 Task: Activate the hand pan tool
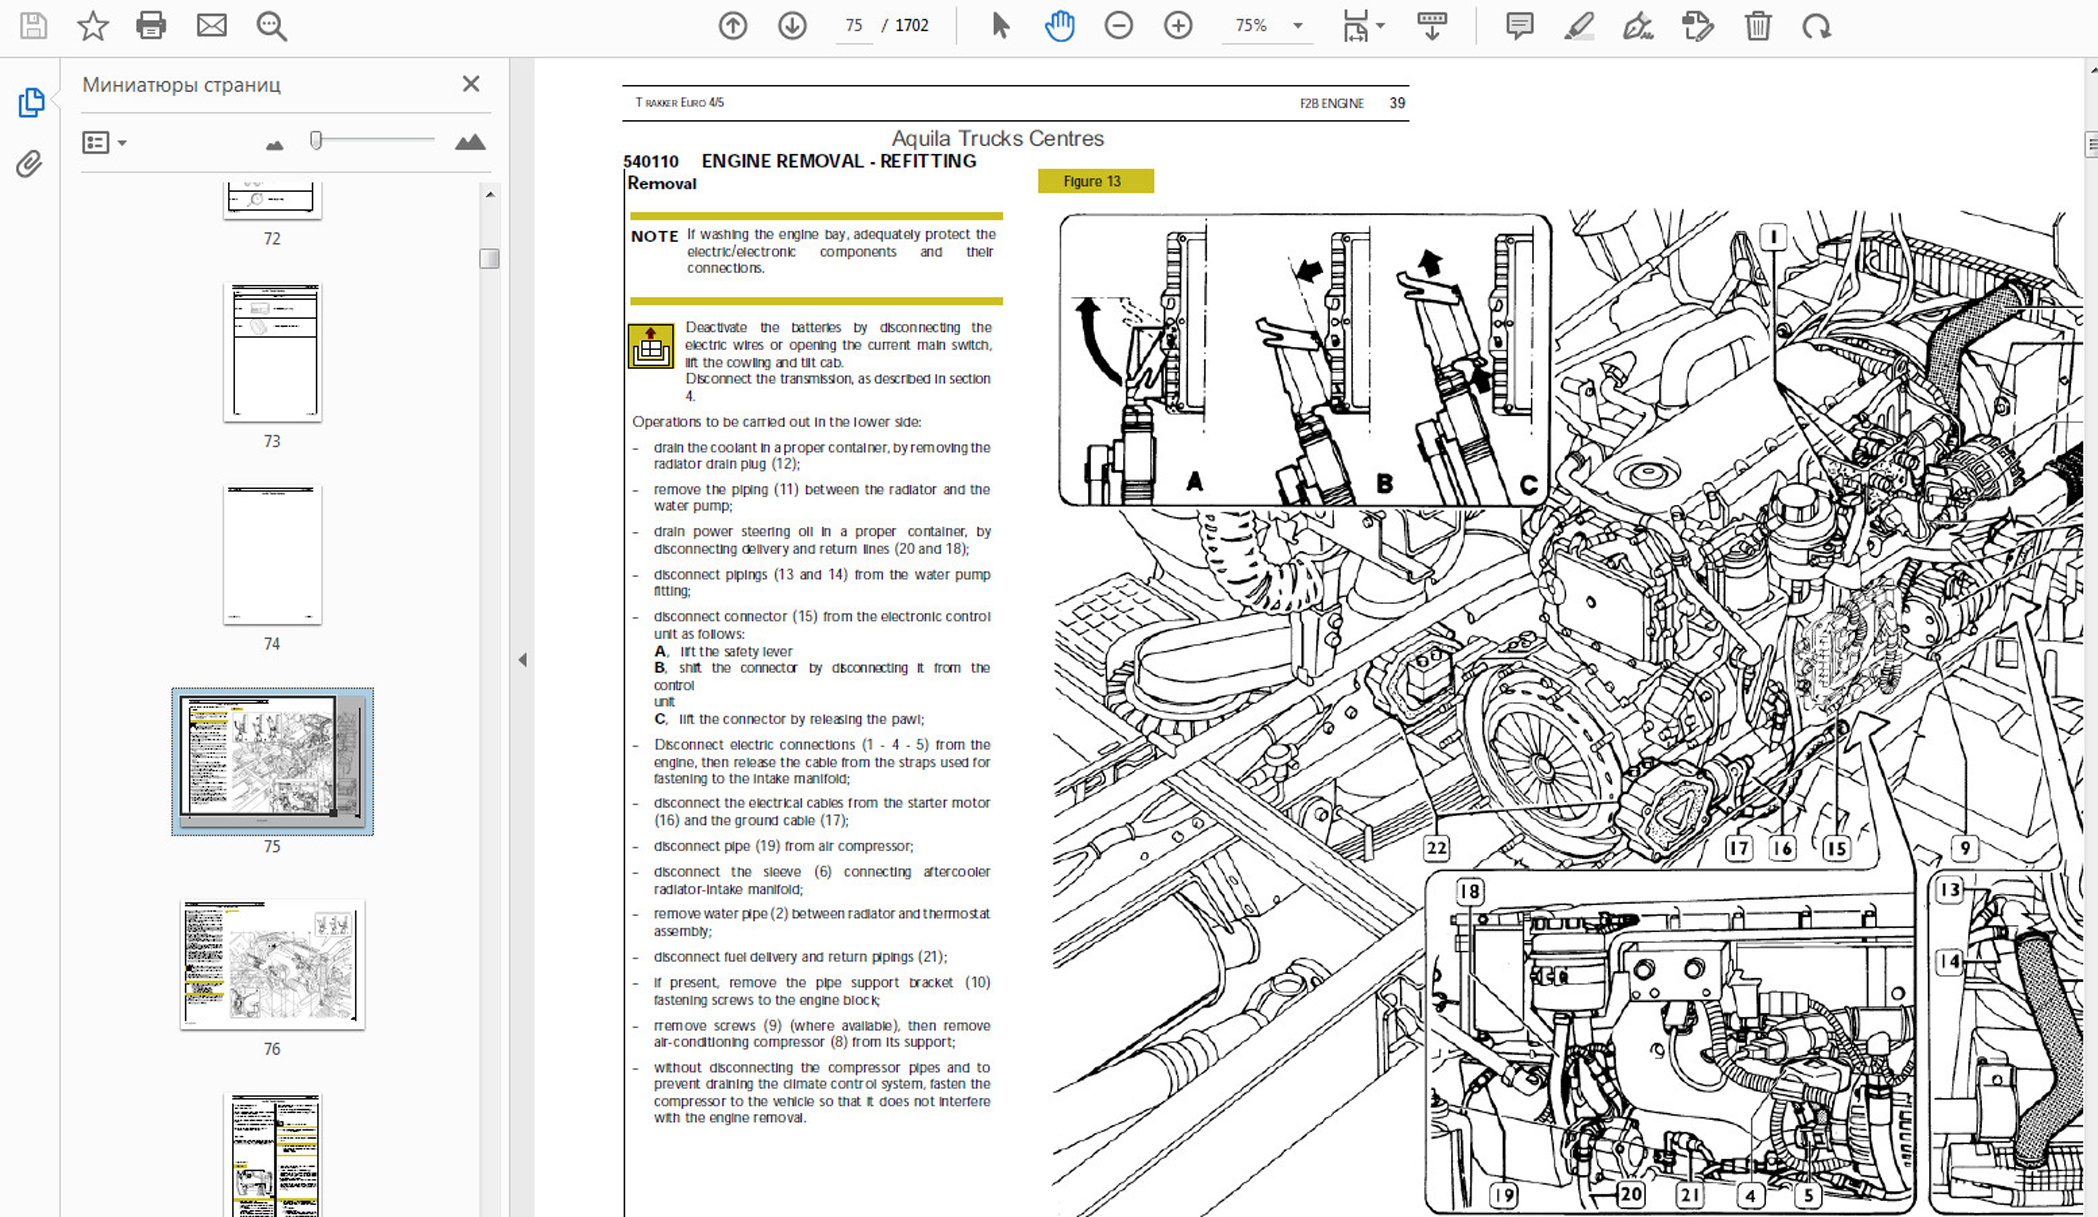(x=1059, y=26)
